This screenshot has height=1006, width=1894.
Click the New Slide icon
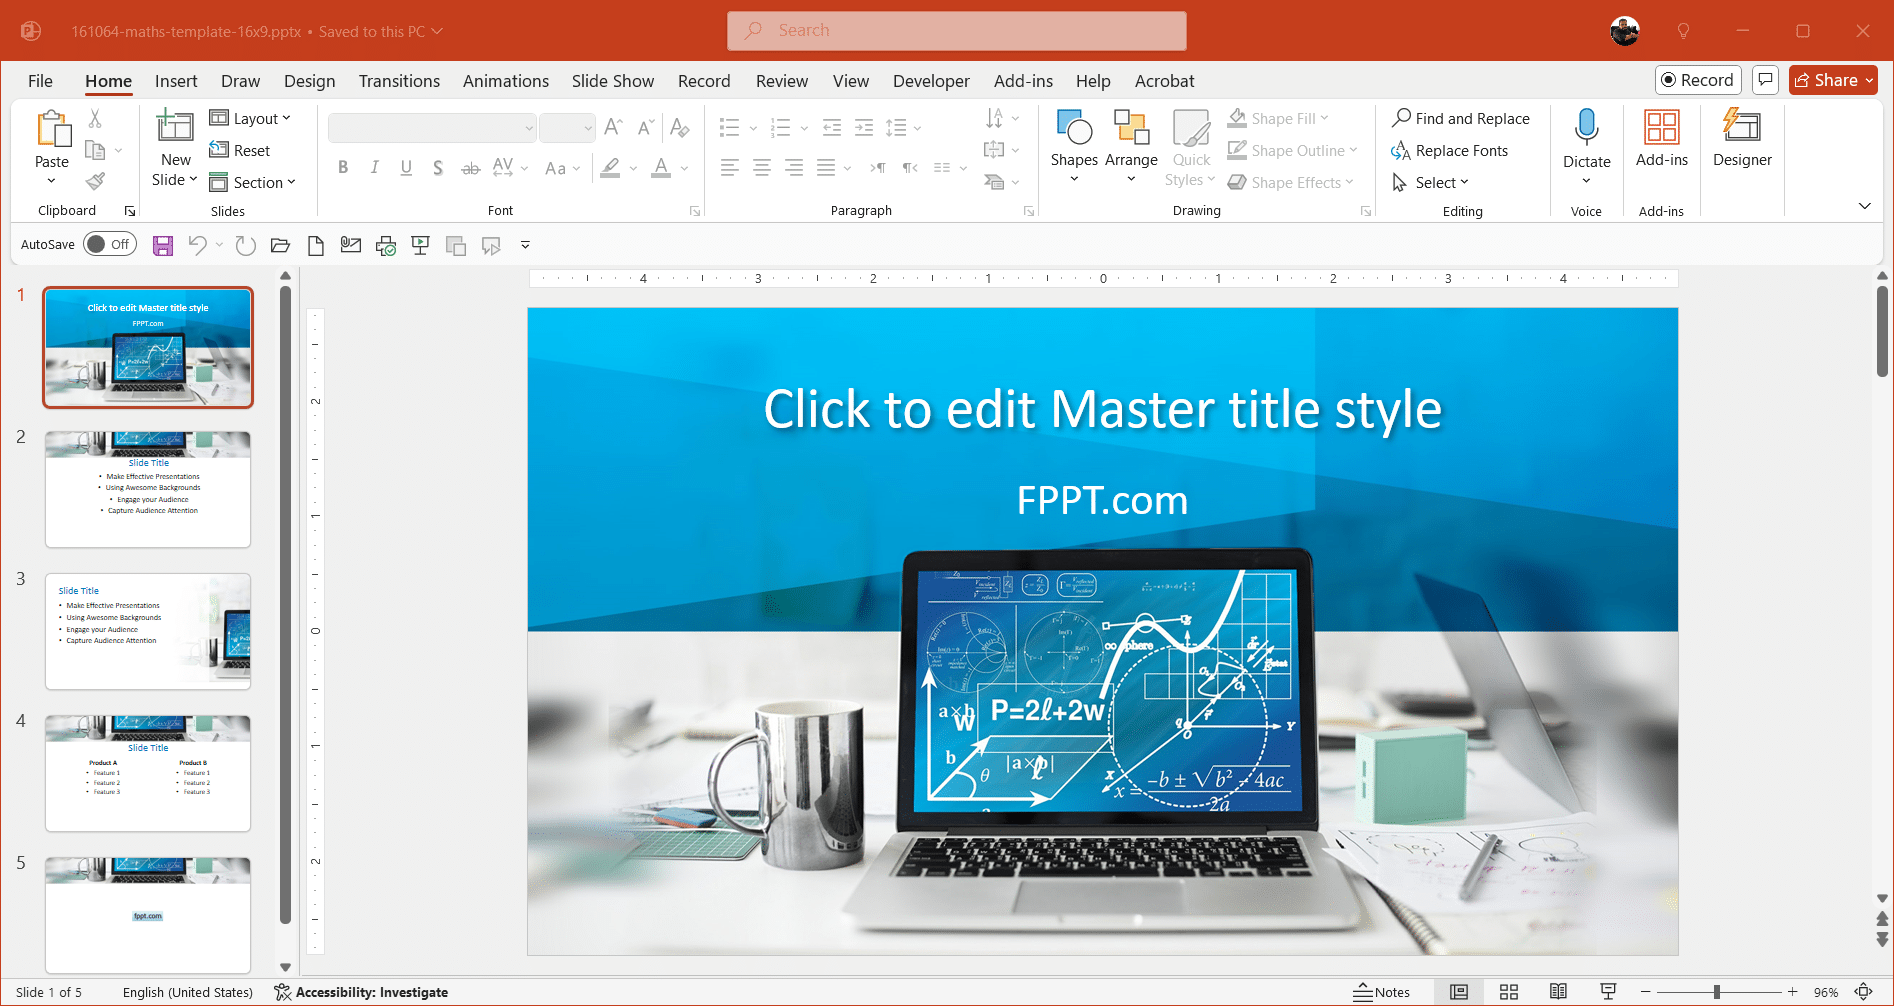click(175, 127)
